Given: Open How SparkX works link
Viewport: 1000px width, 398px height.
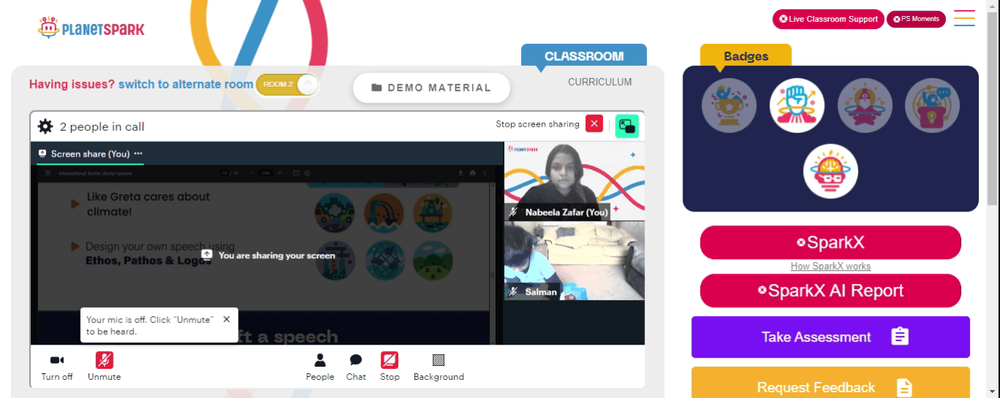Looking at the screenshot, I should [830, 266].
